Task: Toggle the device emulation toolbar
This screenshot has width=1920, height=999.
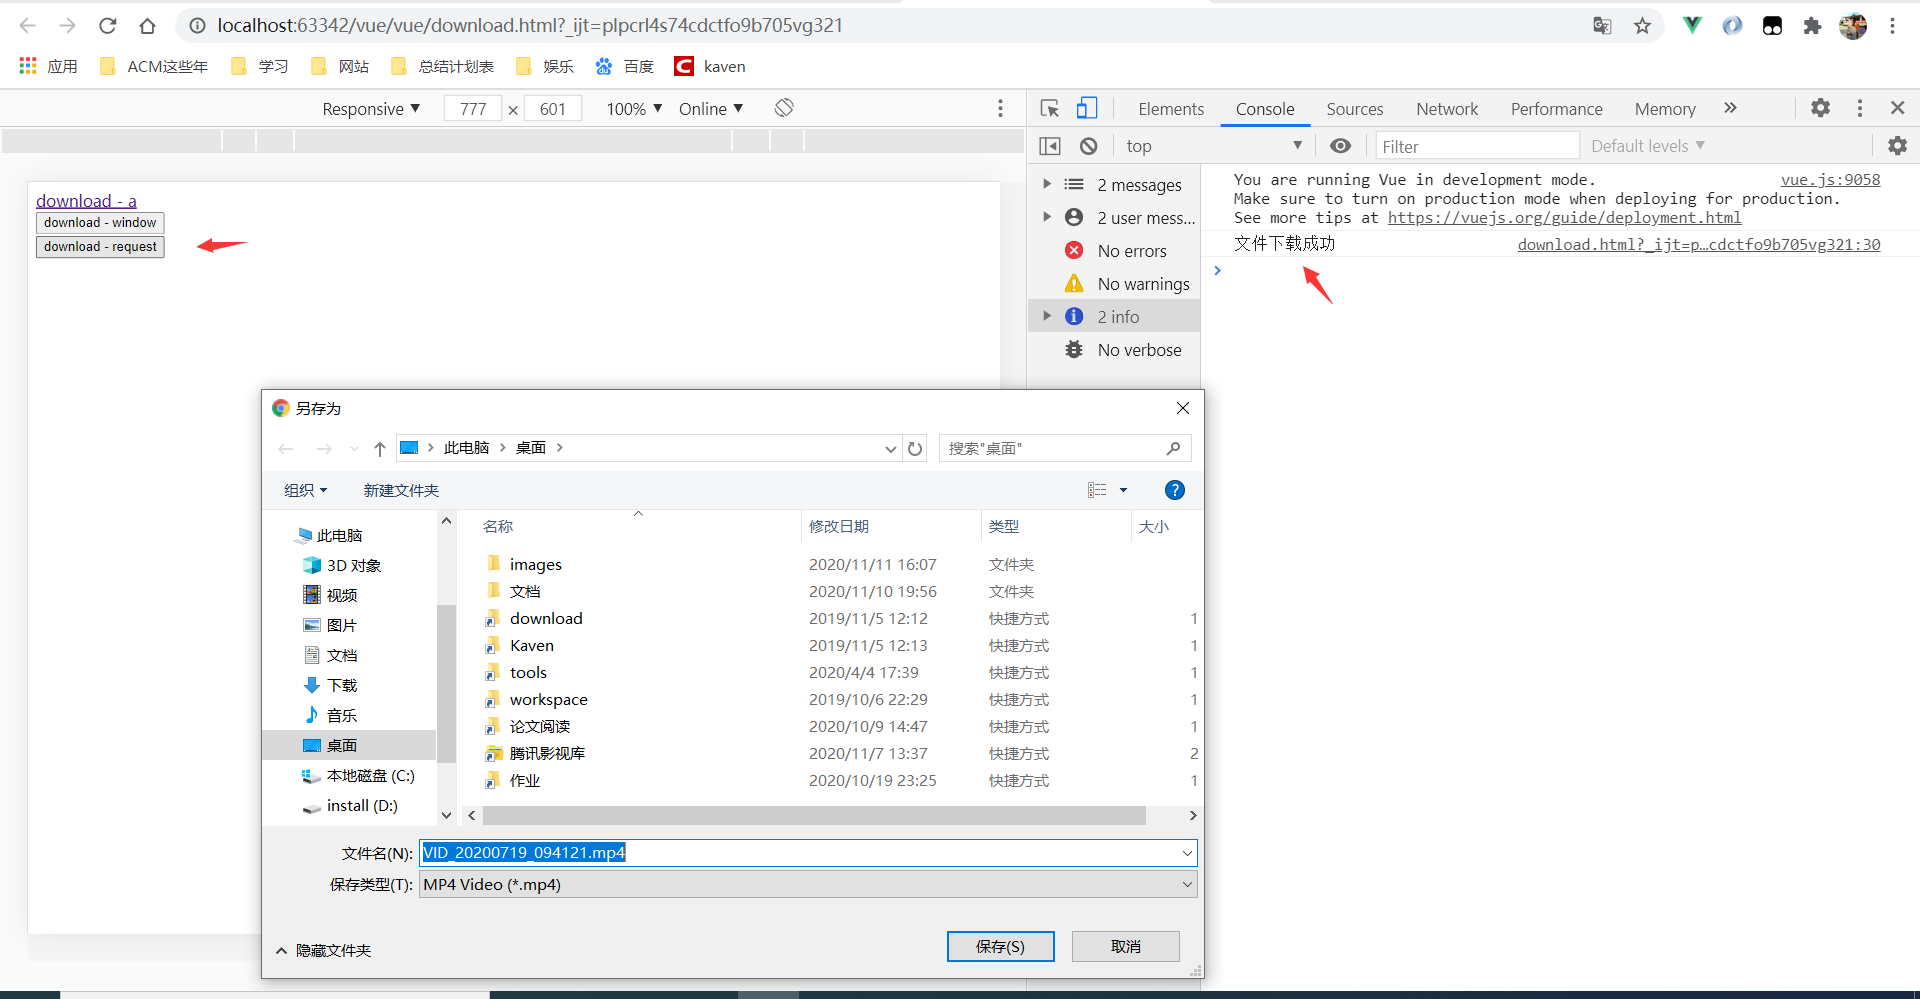Action: coord(1088,107)
